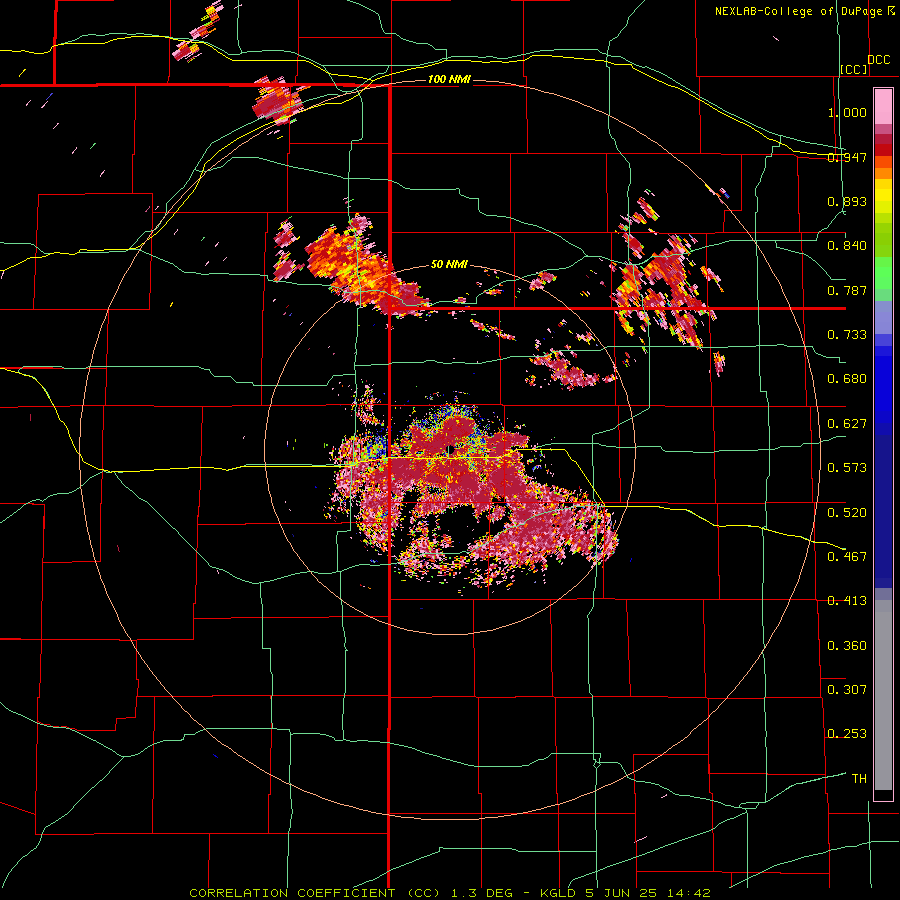Click the DCC label above the color scale
900x900 pixels.
coord(878,60)
